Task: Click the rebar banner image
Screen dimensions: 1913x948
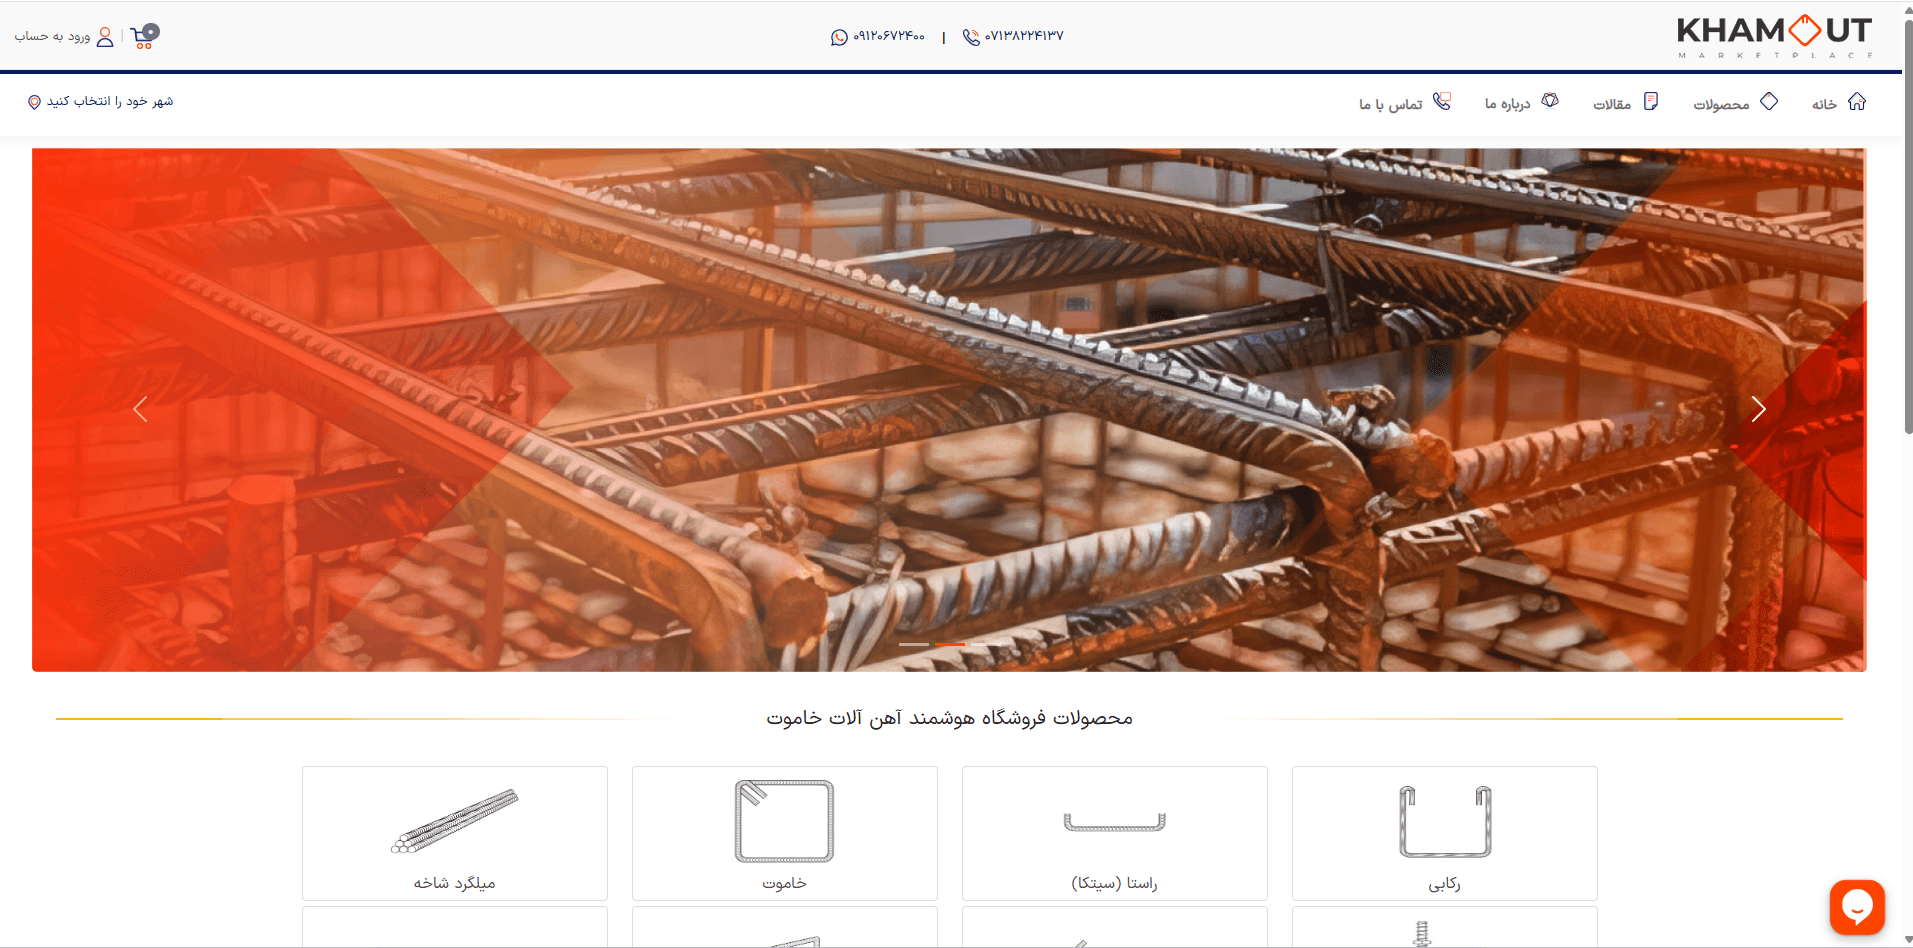Action: coord(949,410)
